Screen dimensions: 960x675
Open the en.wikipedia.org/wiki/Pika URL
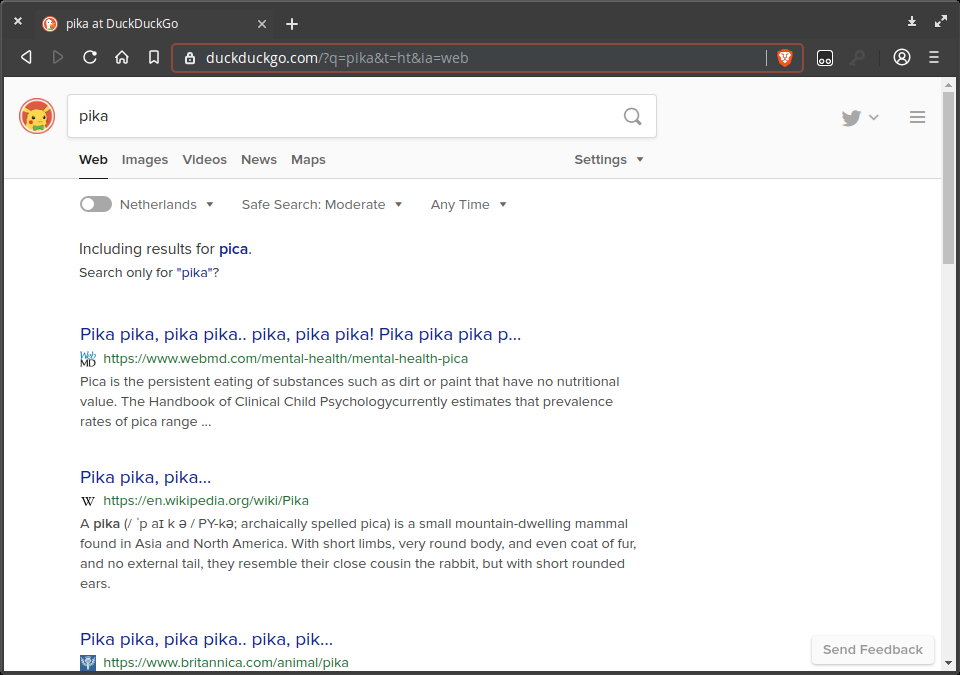[x=206, y=500]
